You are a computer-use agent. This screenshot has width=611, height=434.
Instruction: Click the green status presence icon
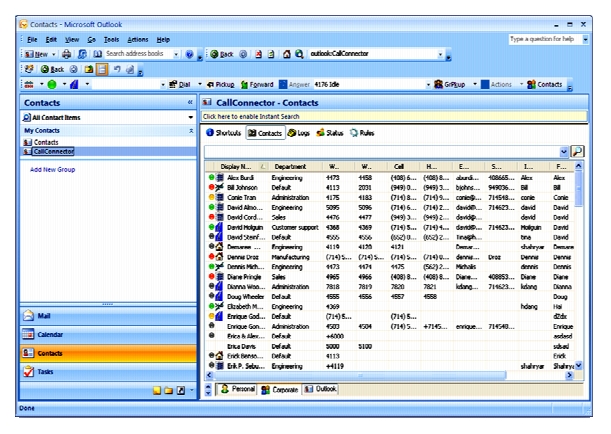click(52, 84)
